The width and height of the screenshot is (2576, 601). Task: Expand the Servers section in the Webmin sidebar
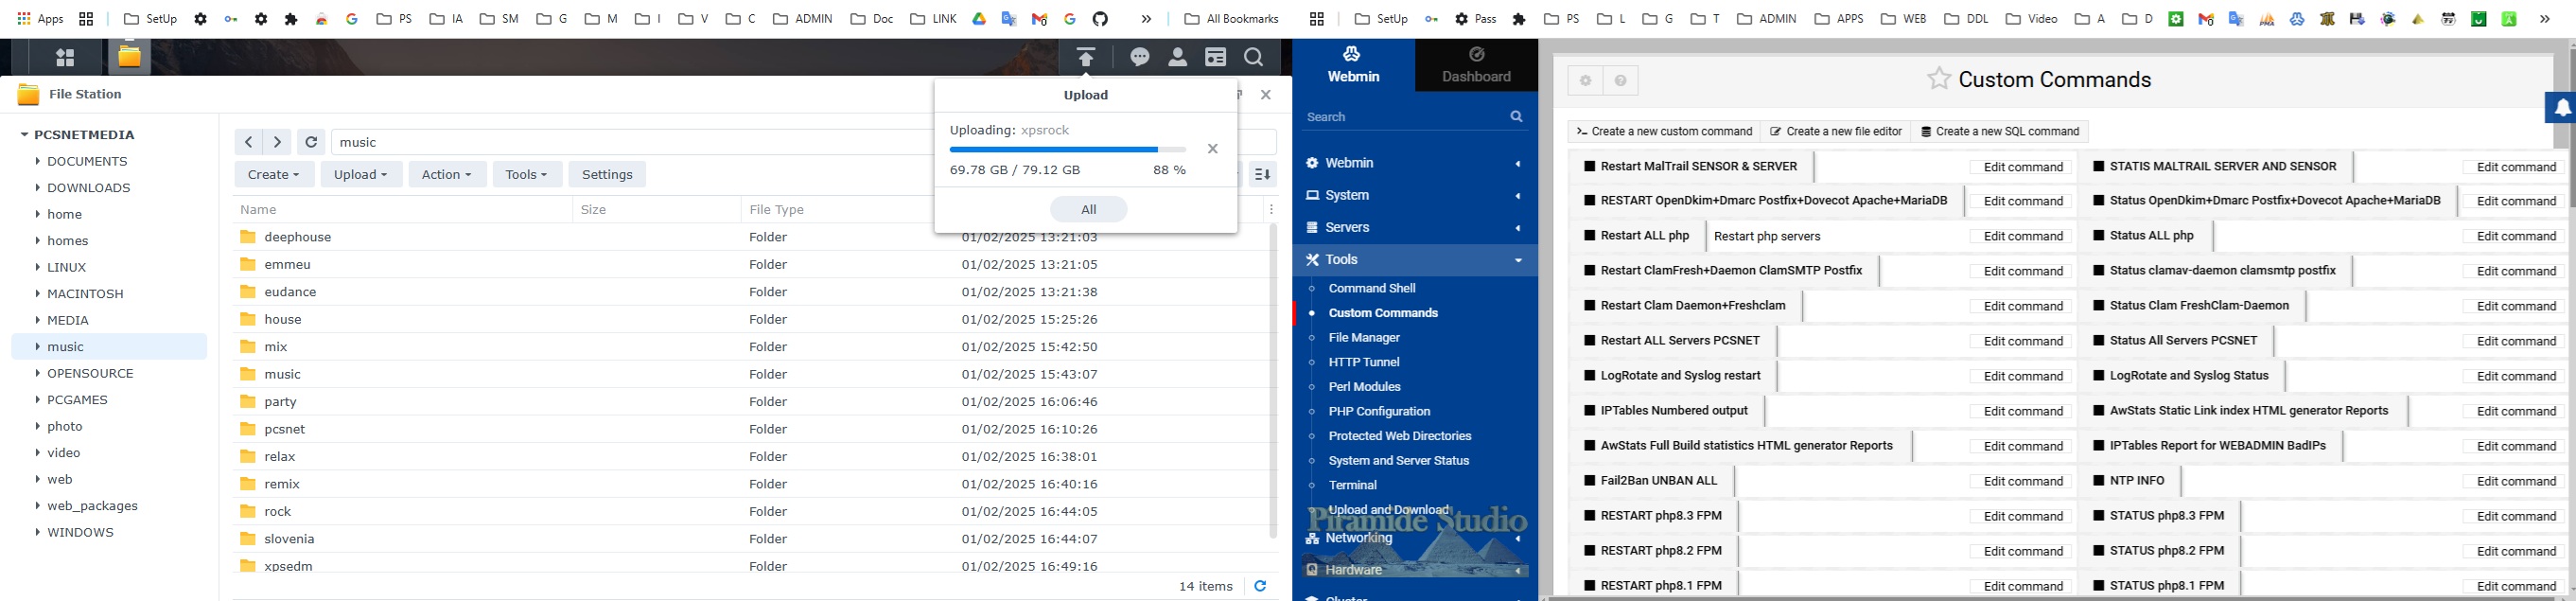(1414, 227)
